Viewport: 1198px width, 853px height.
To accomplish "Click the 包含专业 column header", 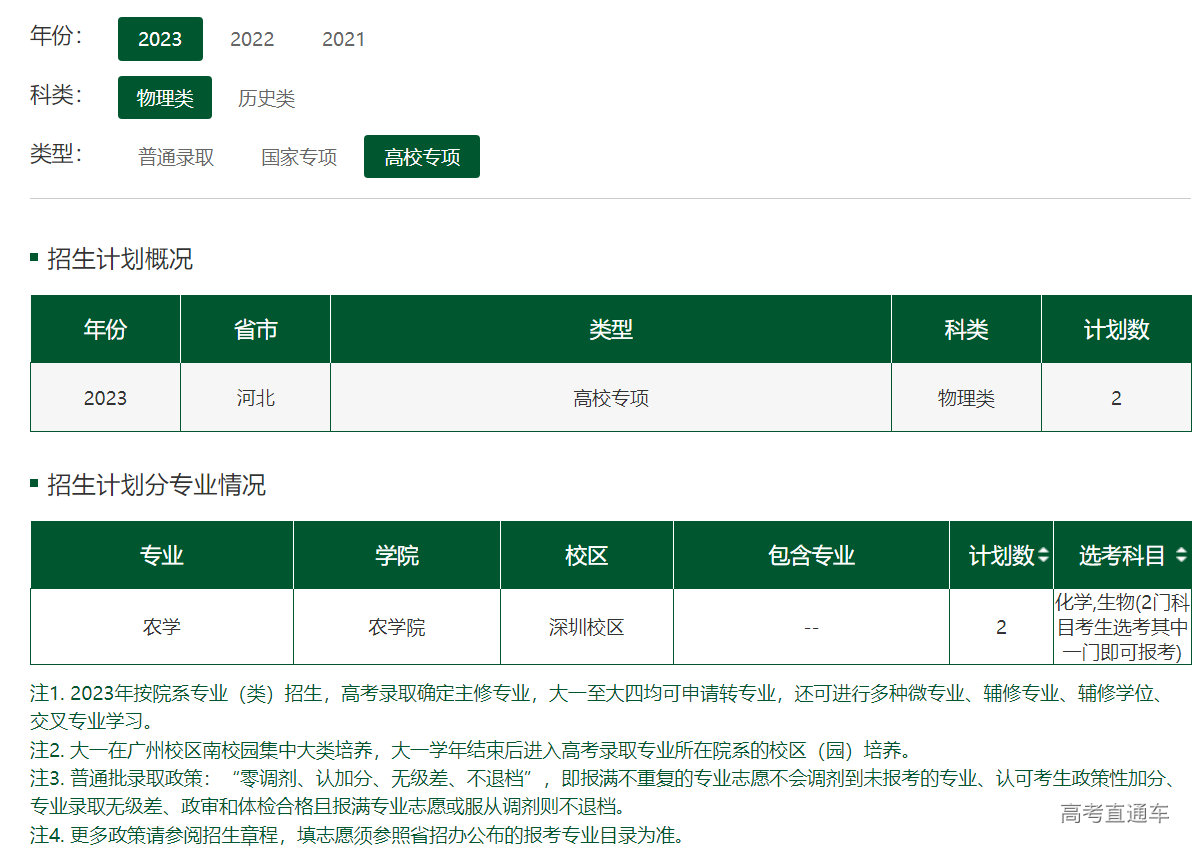I will pyautogui.click(x=811, y=555).
